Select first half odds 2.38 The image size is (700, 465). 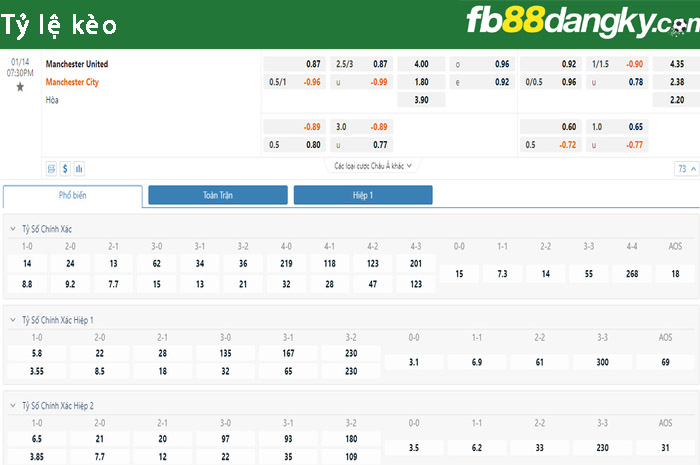pos(676,82)
